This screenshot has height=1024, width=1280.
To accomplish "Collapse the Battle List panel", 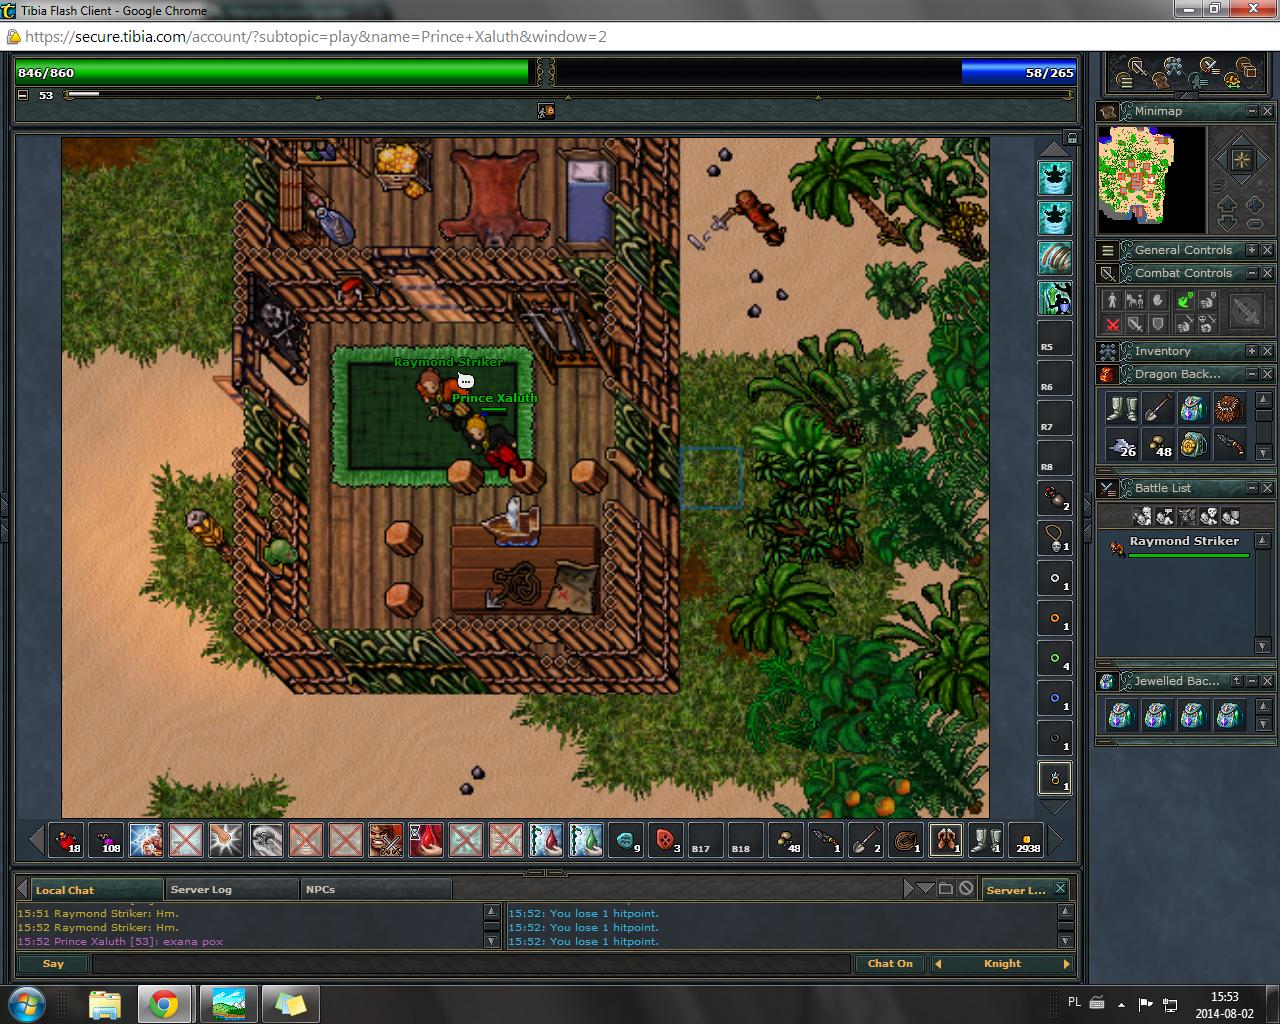I will [x=1251, y=488].
